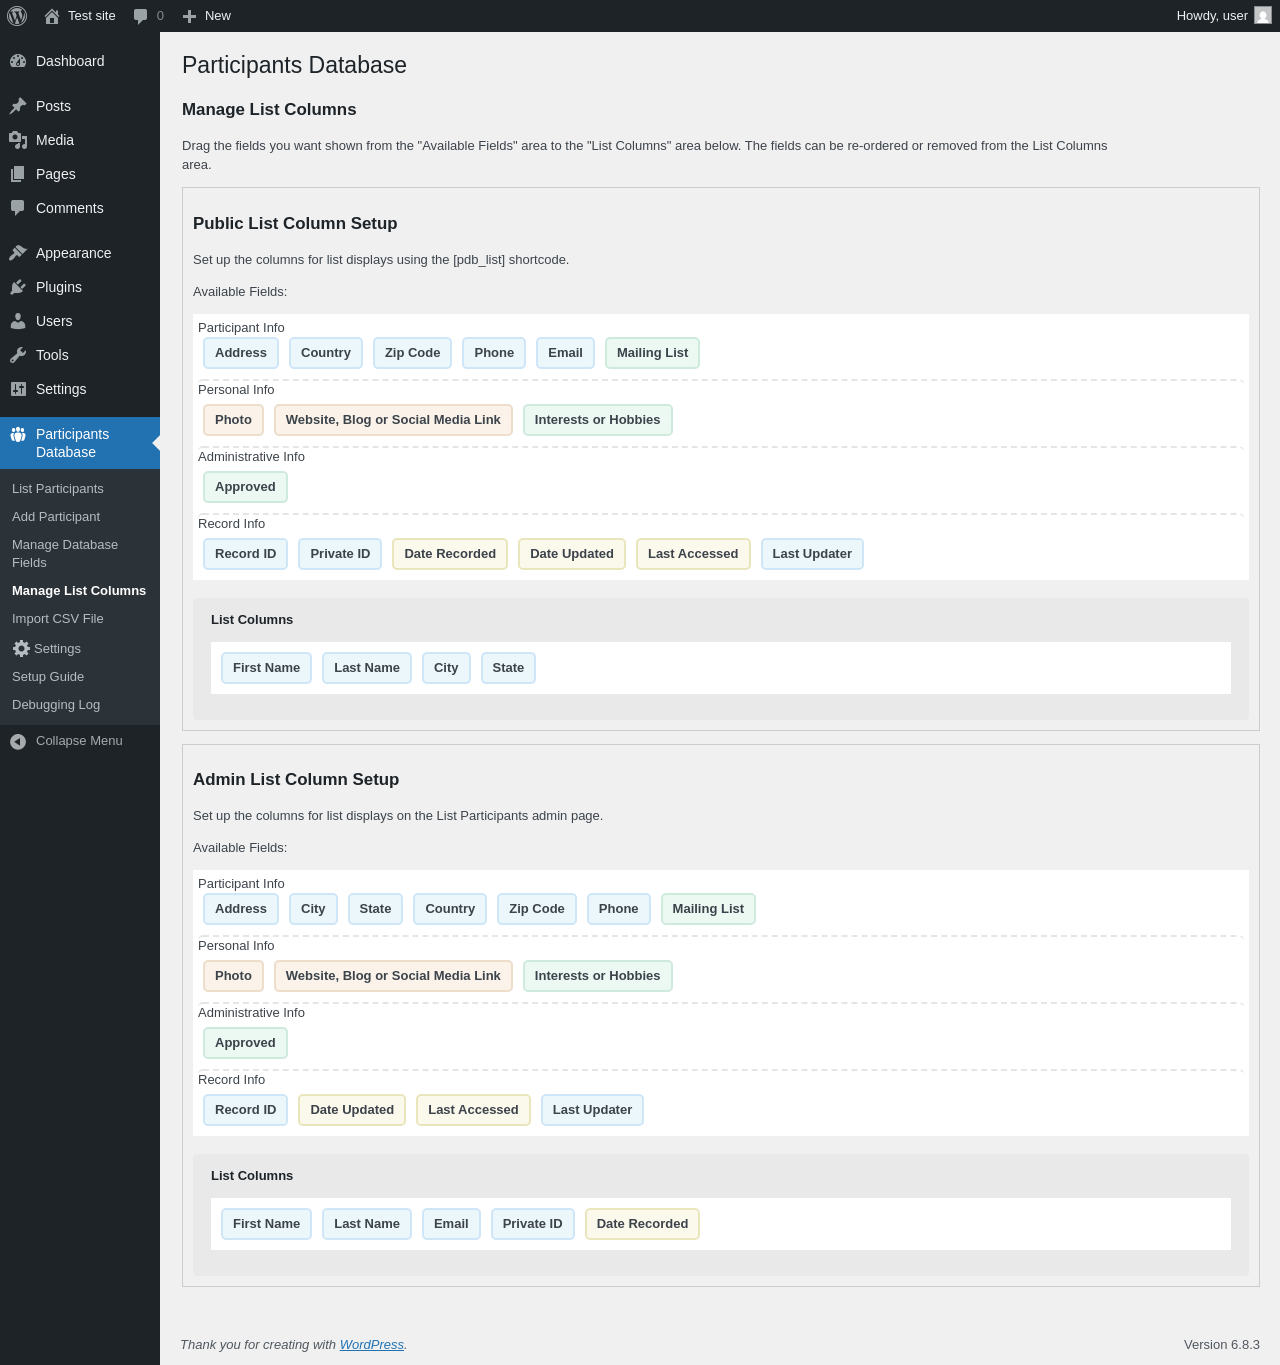This screenshot has height=1365, width=1280.
Task: Click the Tools wrench icon
Action: (18, 355)
